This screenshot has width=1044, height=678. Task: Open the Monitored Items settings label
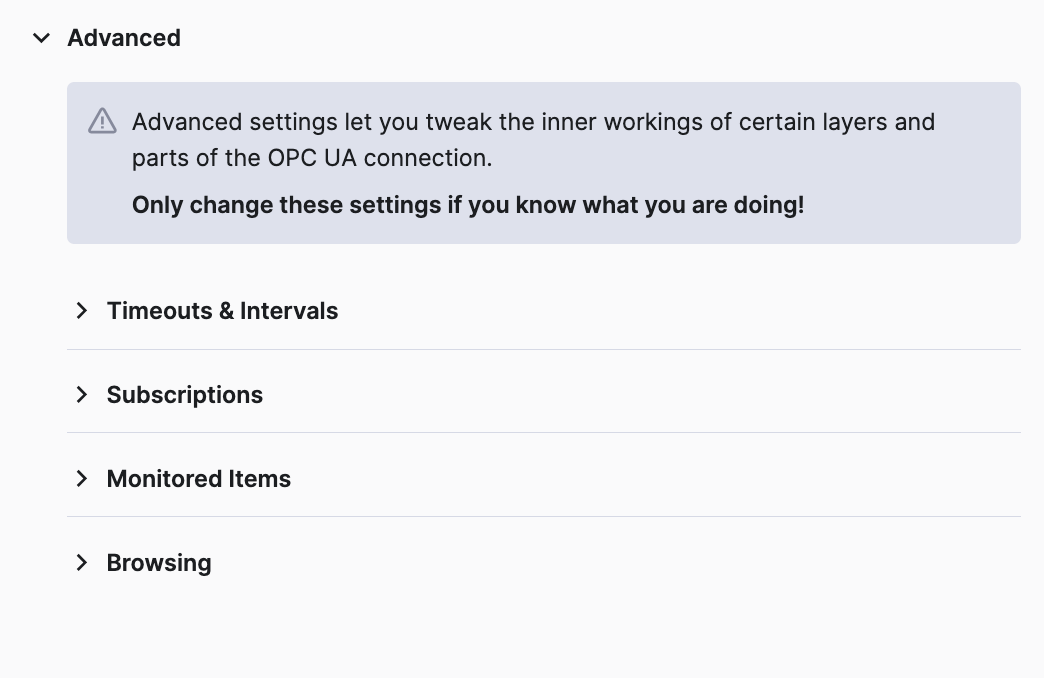point(199,479)
